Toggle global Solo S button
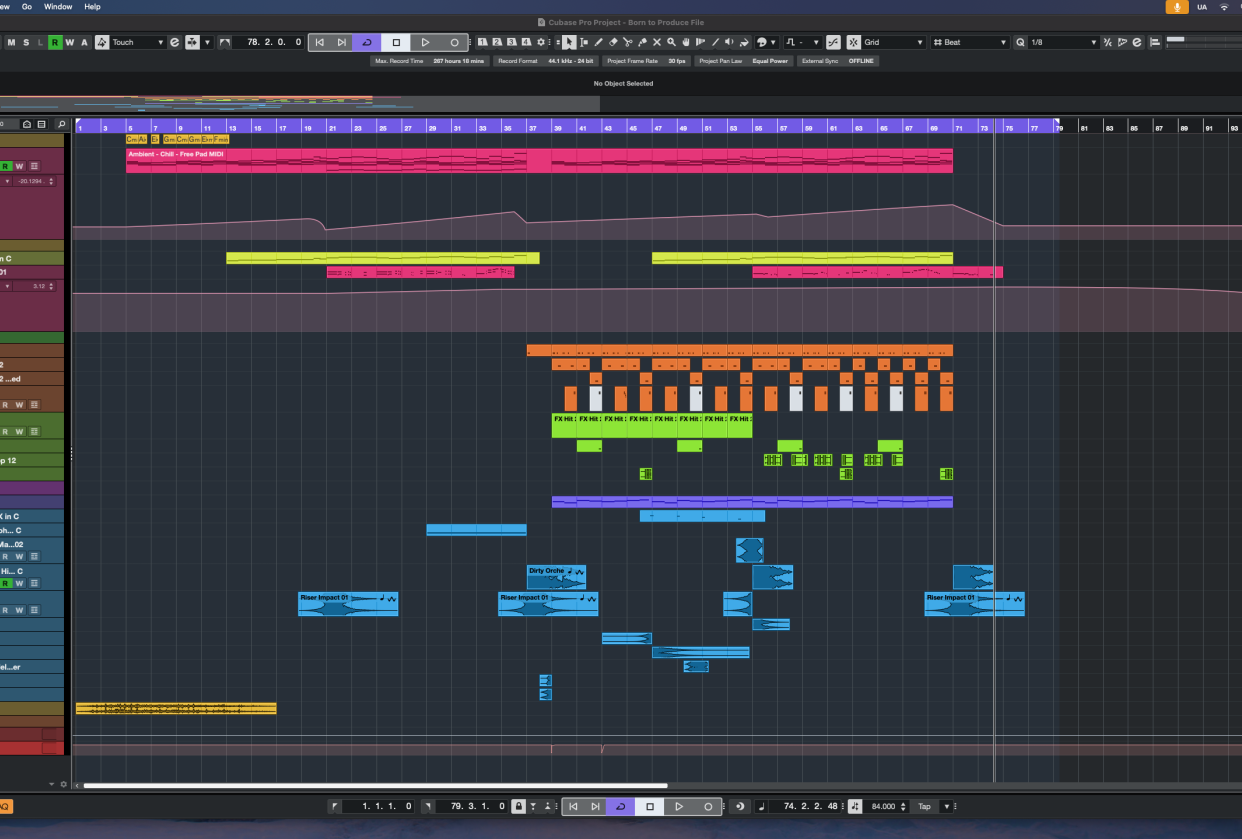 [x=26, y=42]
